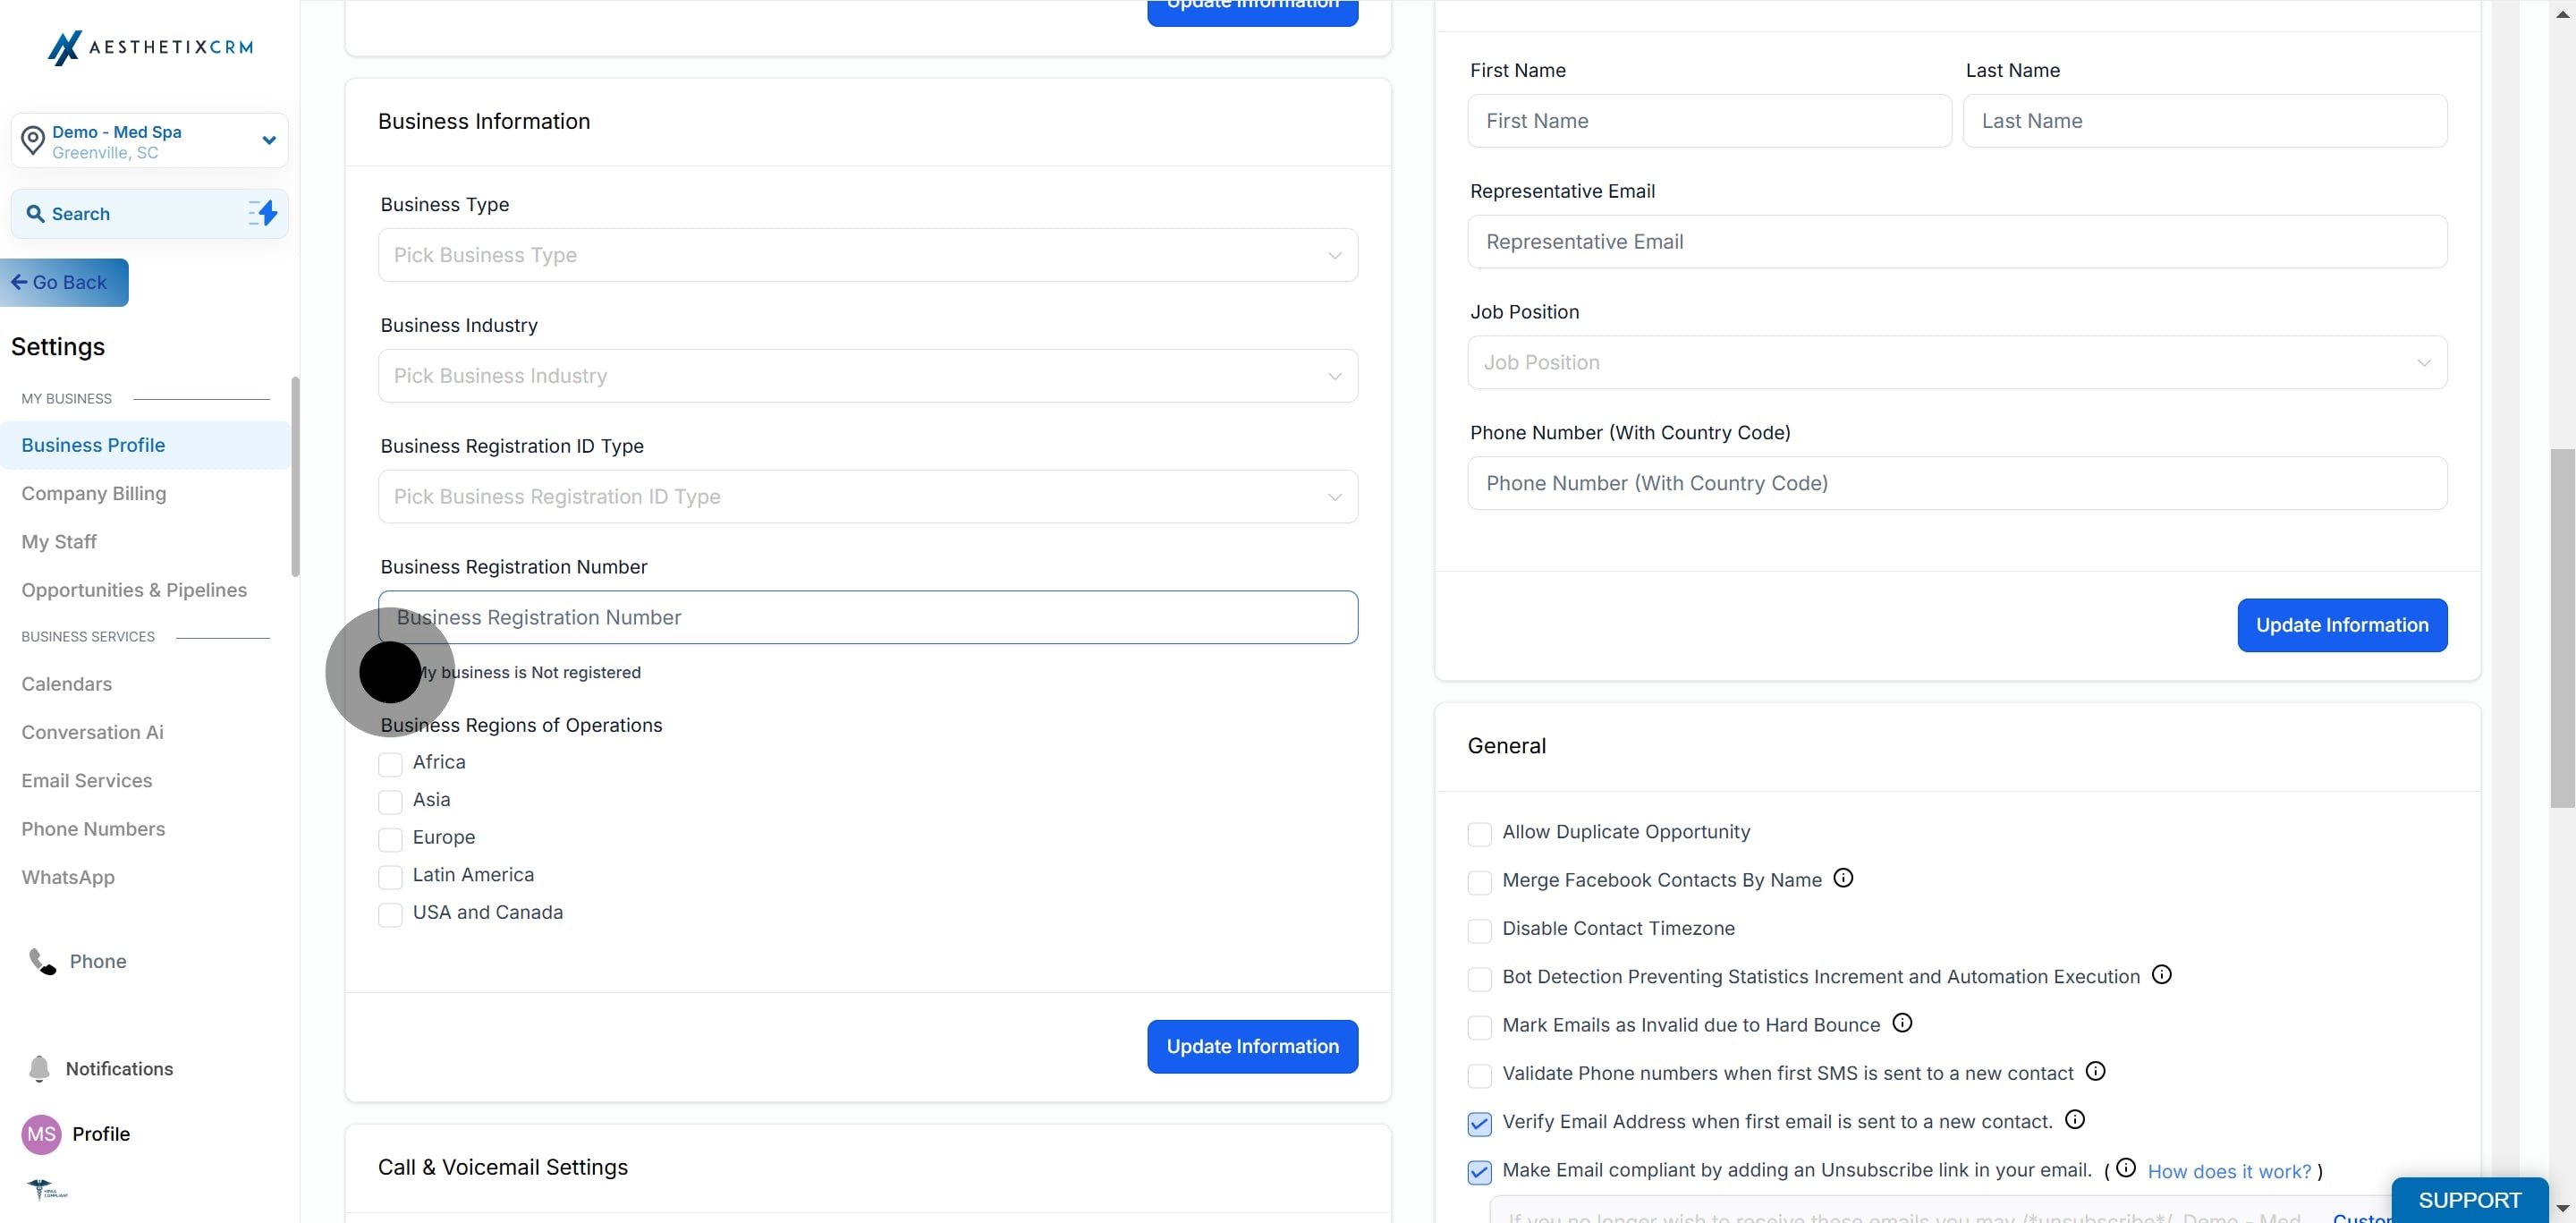The height and width of the screenshot is (1223, 2576).
Task: Click the Go Back button
Action: point(64,283)
